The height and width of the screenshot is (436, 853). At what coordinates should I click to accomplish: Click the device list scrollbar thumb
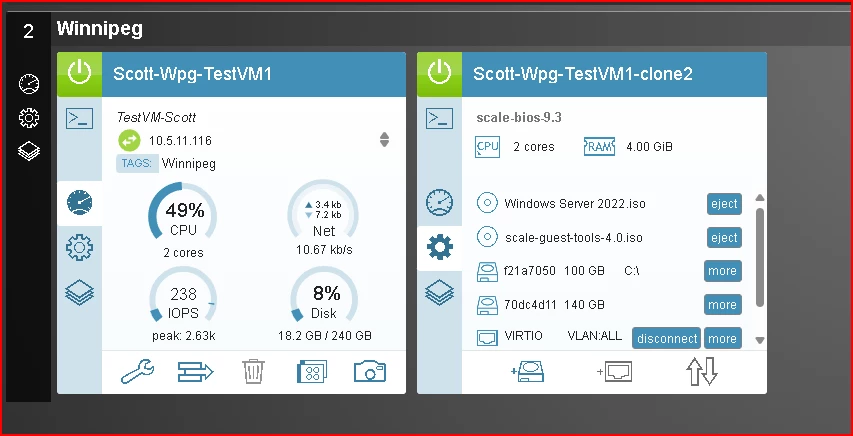tap(760, 259)
